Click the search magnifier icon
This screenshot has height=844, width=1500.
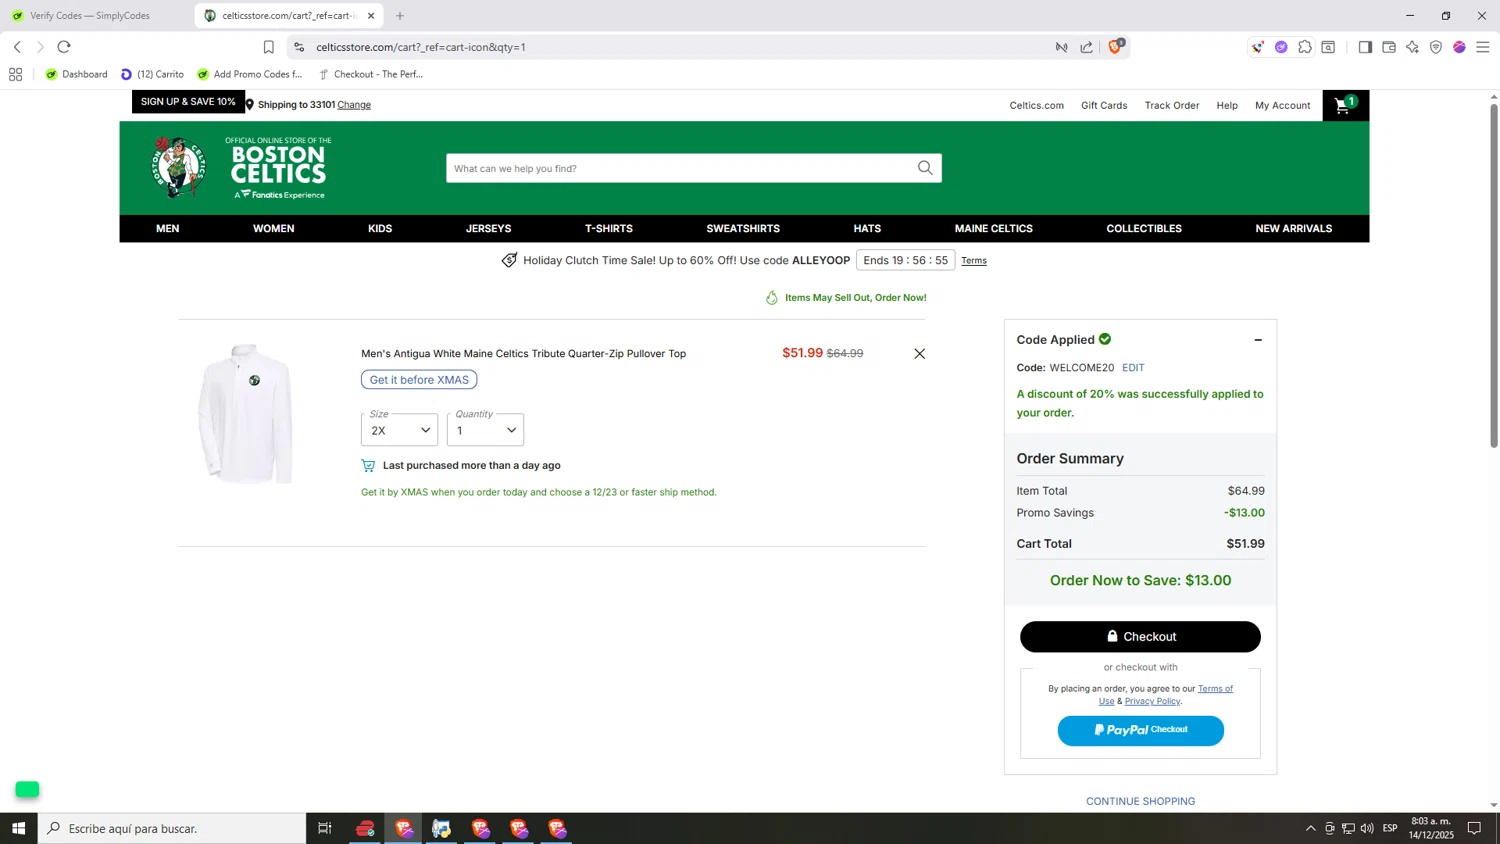pyautogui.click(x=925, y=168)
